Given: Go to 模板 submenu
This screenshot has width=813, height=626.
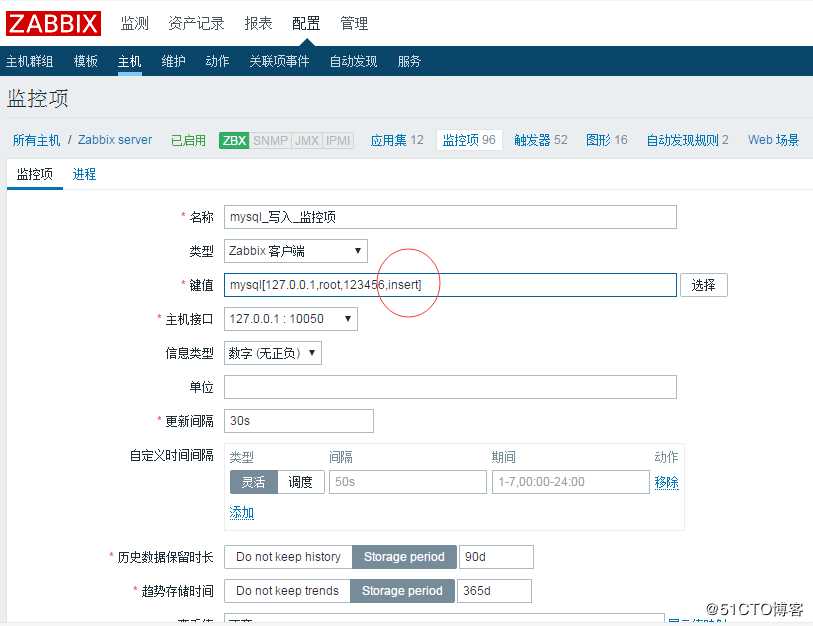Looking at the screenshot, I should click(x=86, y=61).
